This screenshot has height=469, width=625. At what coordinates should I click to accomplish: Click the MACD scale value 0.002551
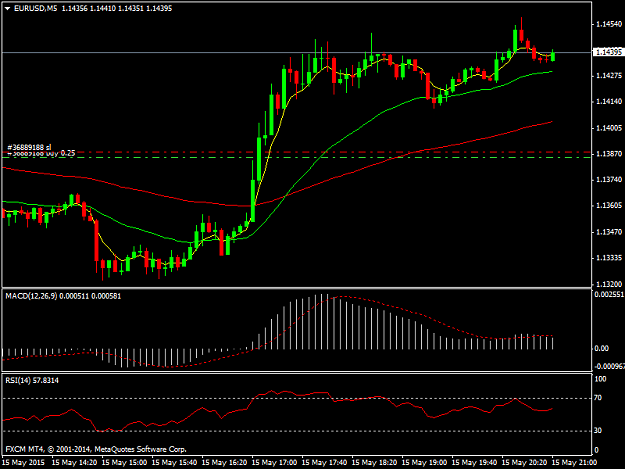(x=609, y=294)
